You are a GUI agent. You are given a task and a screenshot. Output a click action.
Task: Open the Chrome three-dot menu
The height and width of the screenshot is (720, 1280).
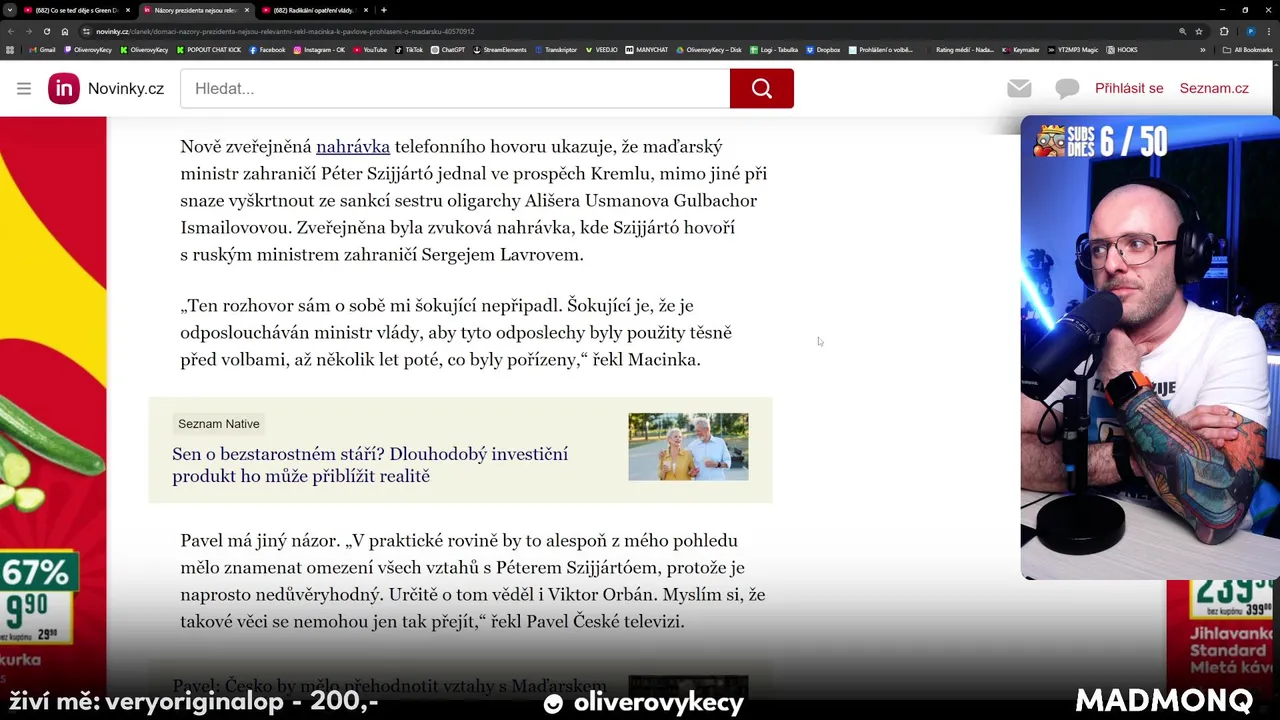(x=1269, y=31)
